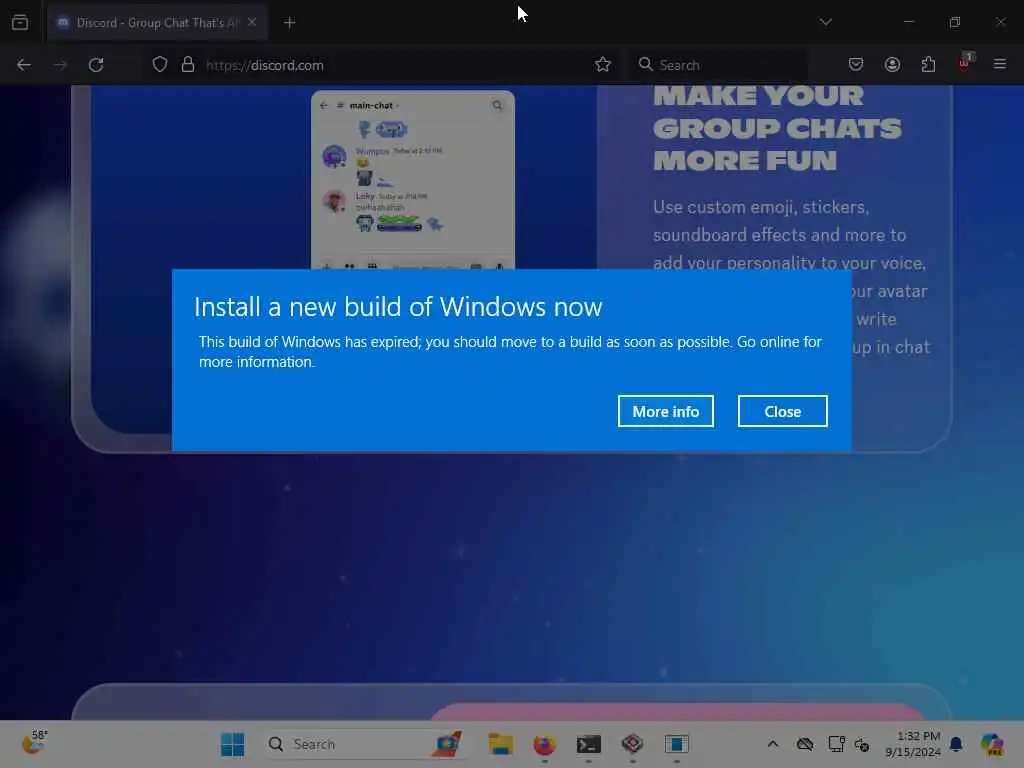Open File Explorer from taskbar
This screenshot has height=768, width=1024.
(x=500, y=744)
